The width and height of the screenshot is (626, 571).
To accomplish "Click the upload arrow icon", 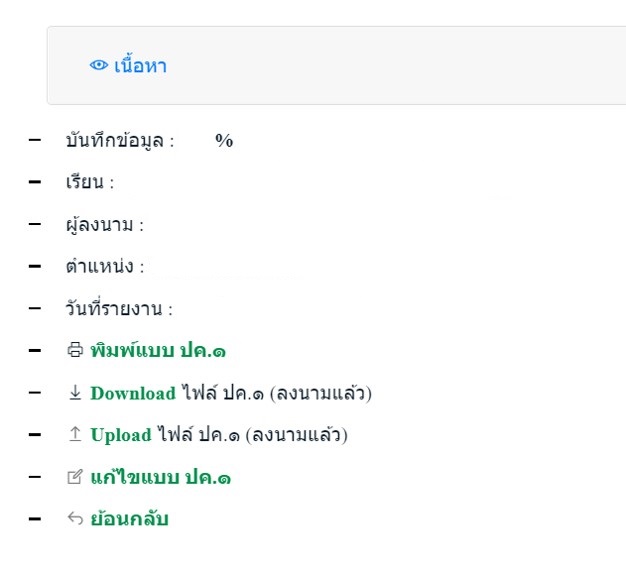I will 75,435.
